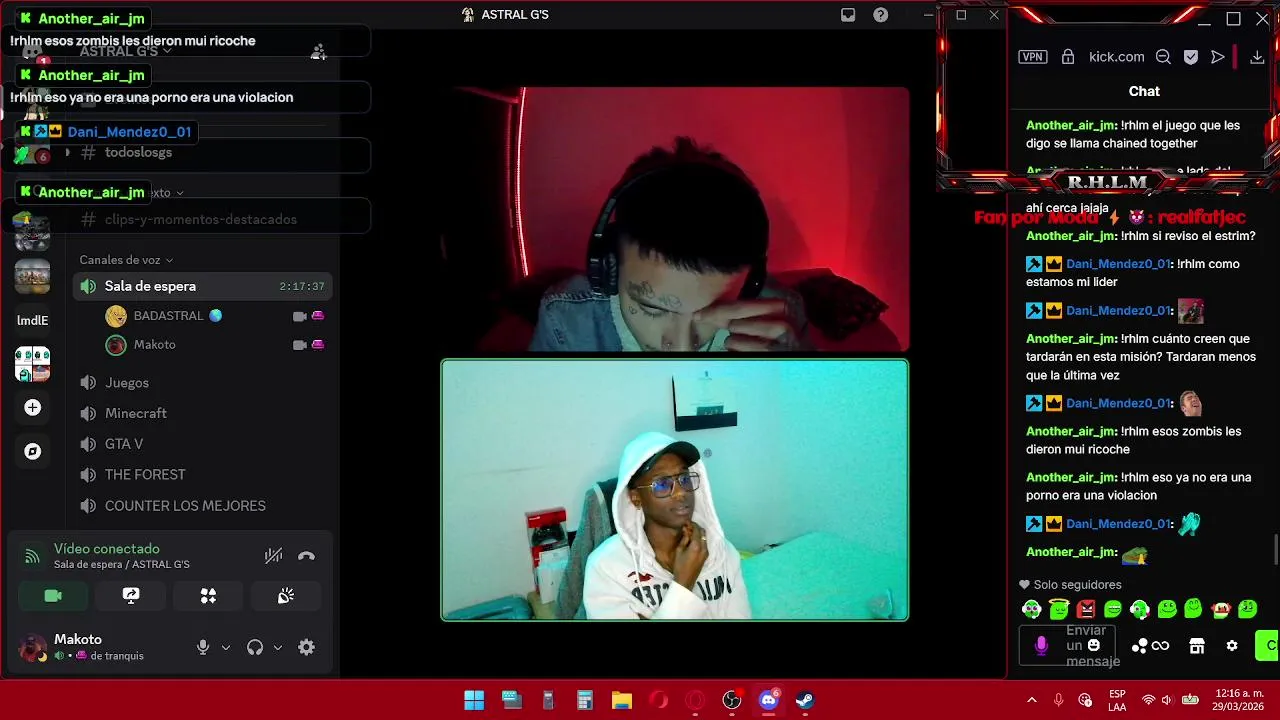Open connection info signal icon
1280x720 pixels.
pos(32,556)
